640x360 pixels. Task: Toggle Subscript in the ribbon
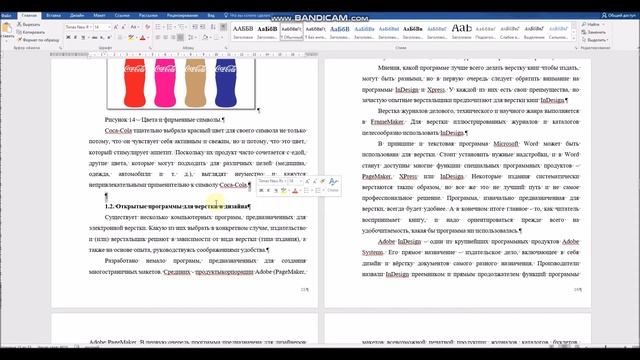click(102, 38)
